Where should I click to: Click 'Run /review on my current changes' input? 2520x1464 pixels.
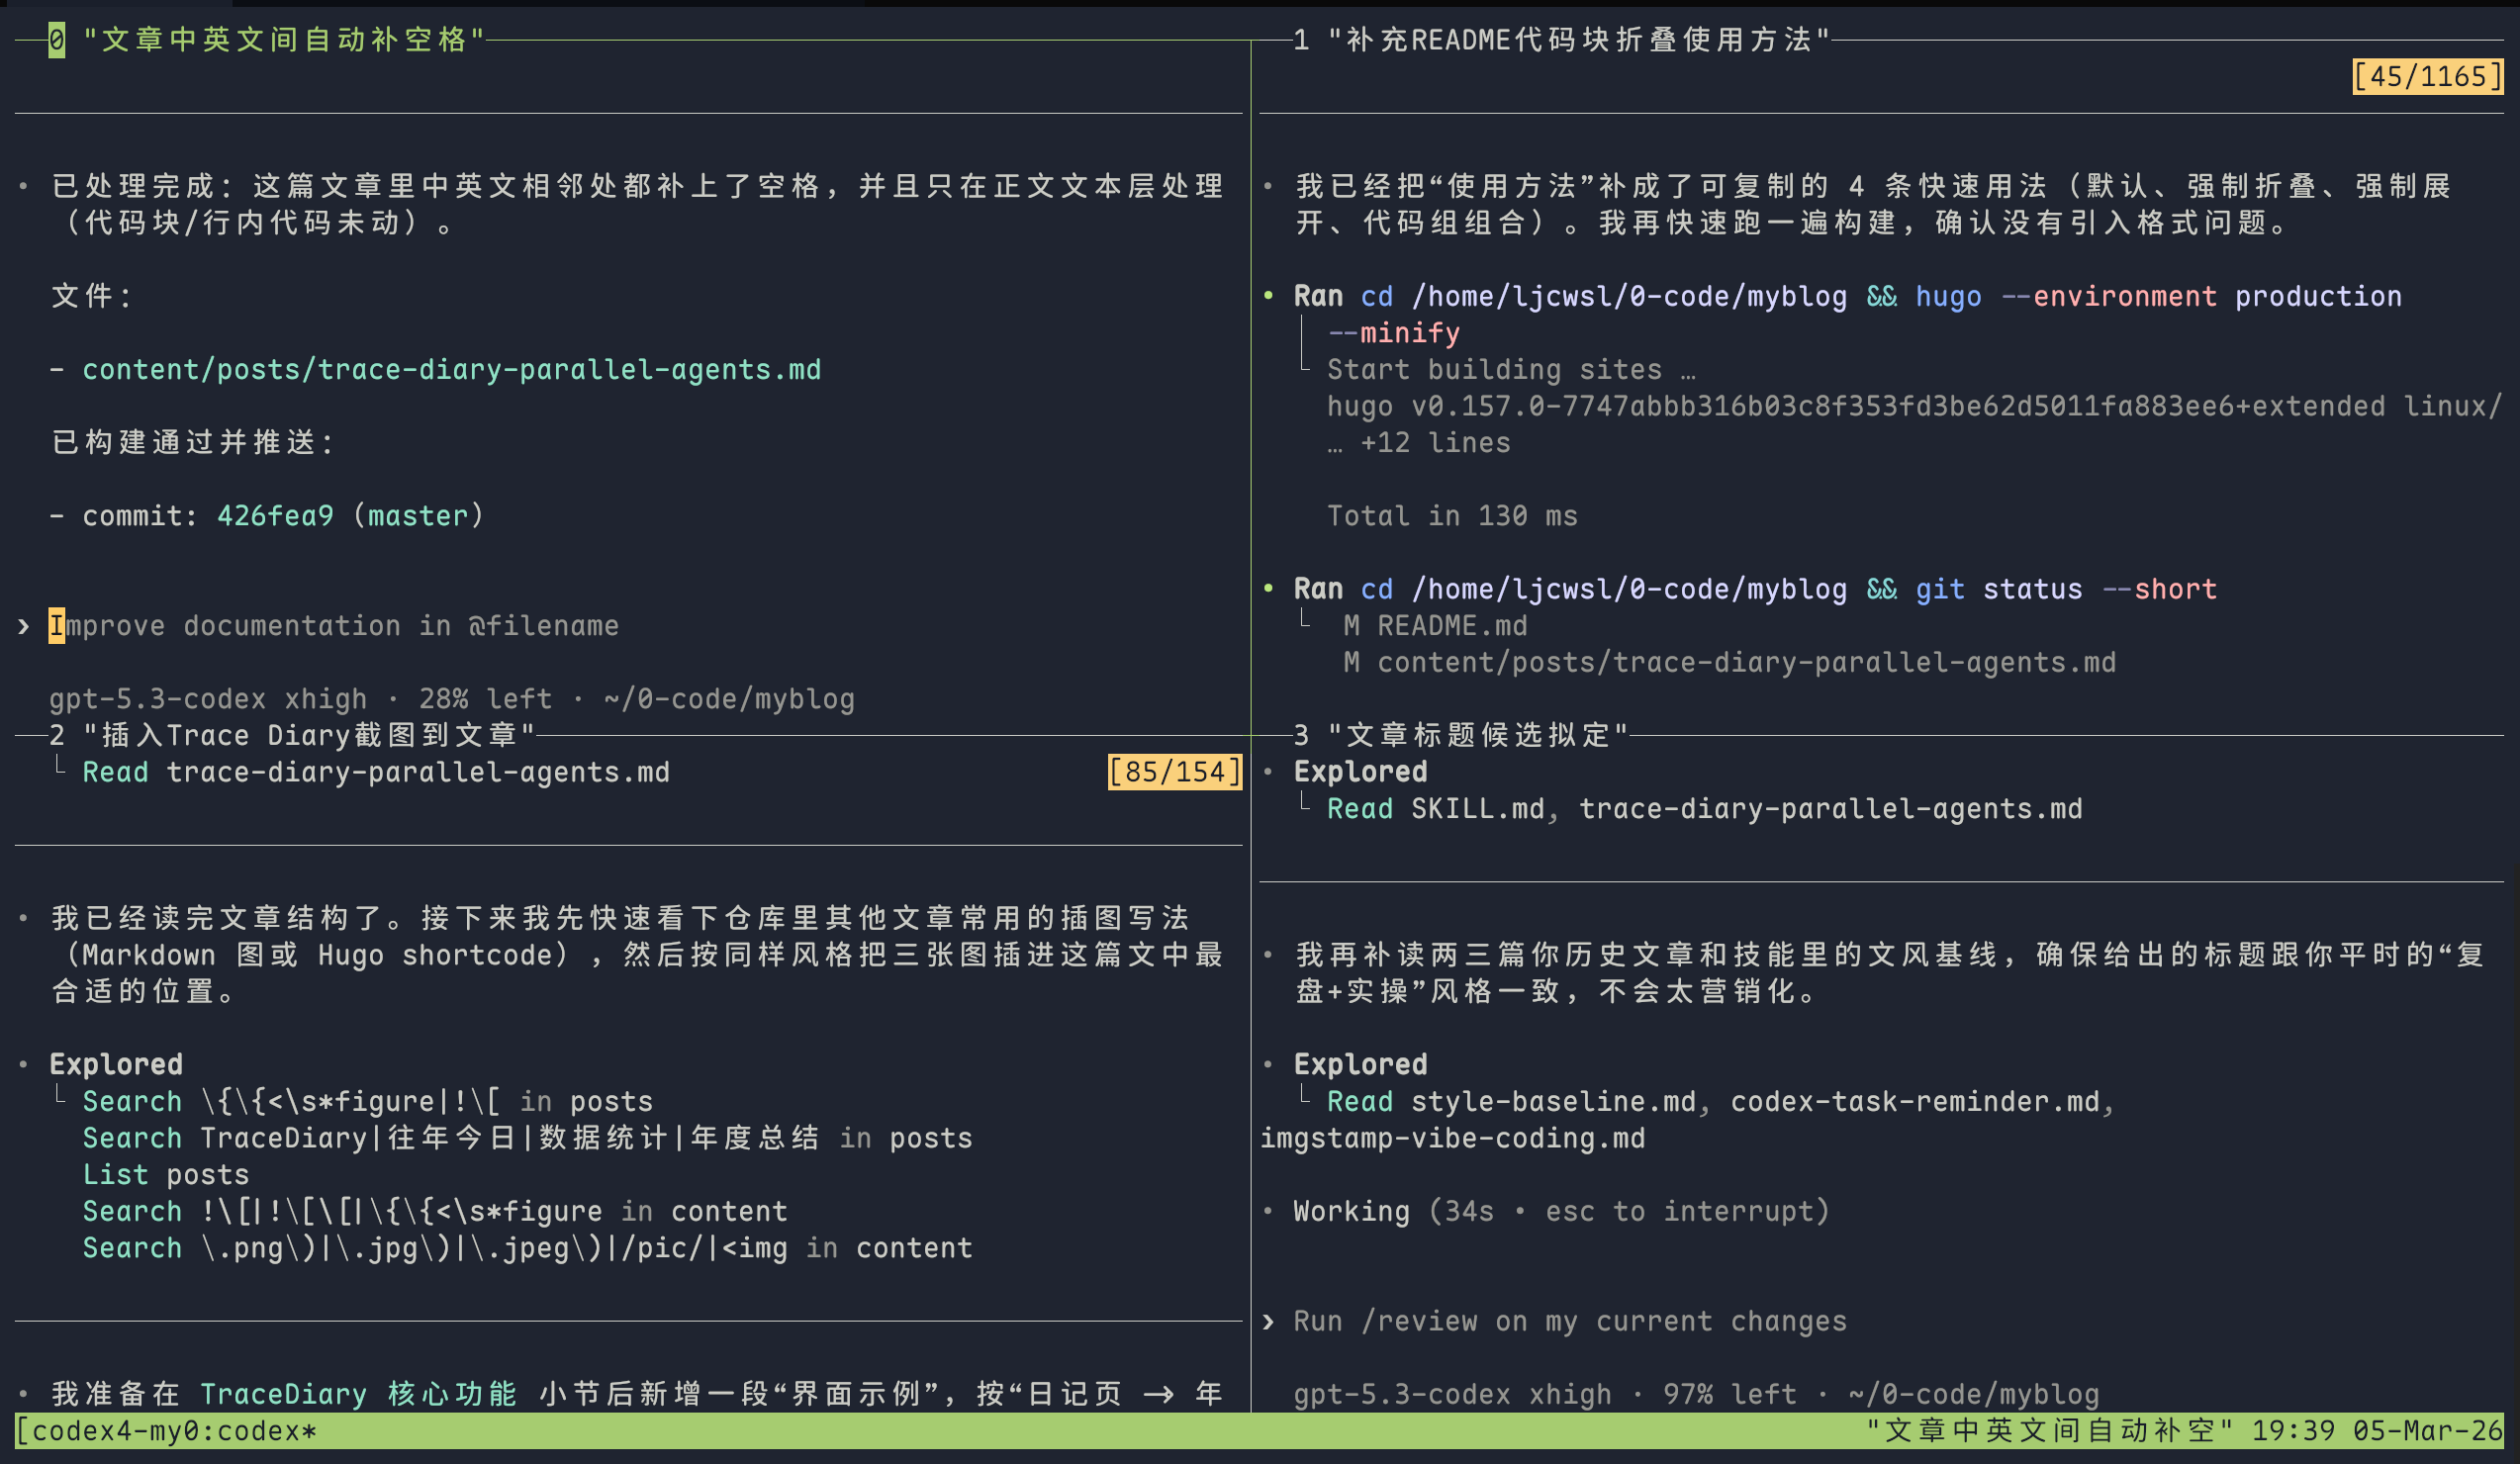point(1570,1322)
